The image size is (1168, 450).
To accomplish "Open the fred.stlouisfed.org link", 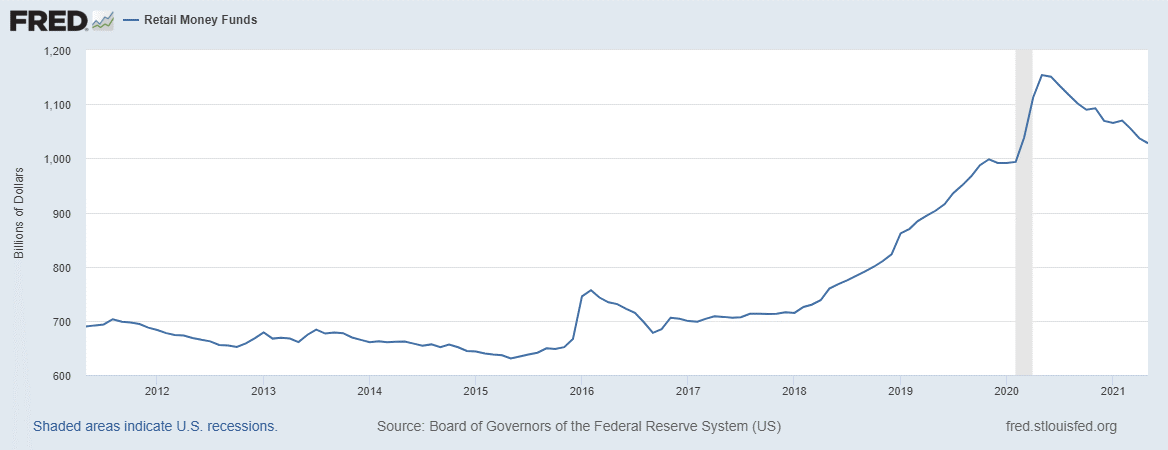I will [1060, 426].
